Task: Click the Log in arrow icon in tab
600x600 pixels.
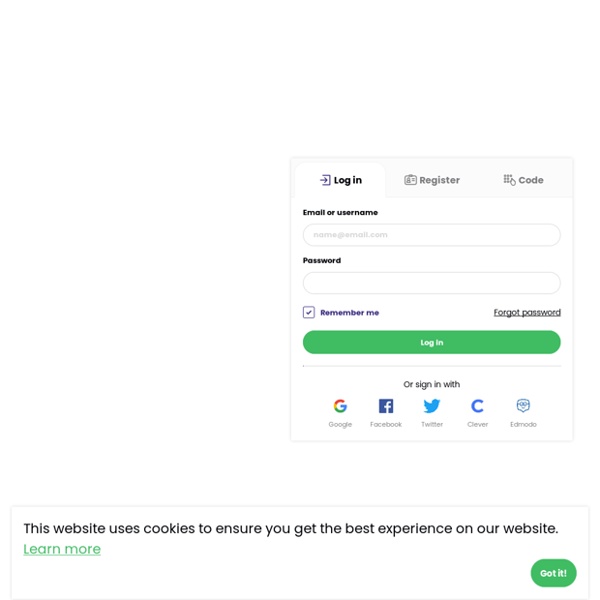Action: point(325,180)
